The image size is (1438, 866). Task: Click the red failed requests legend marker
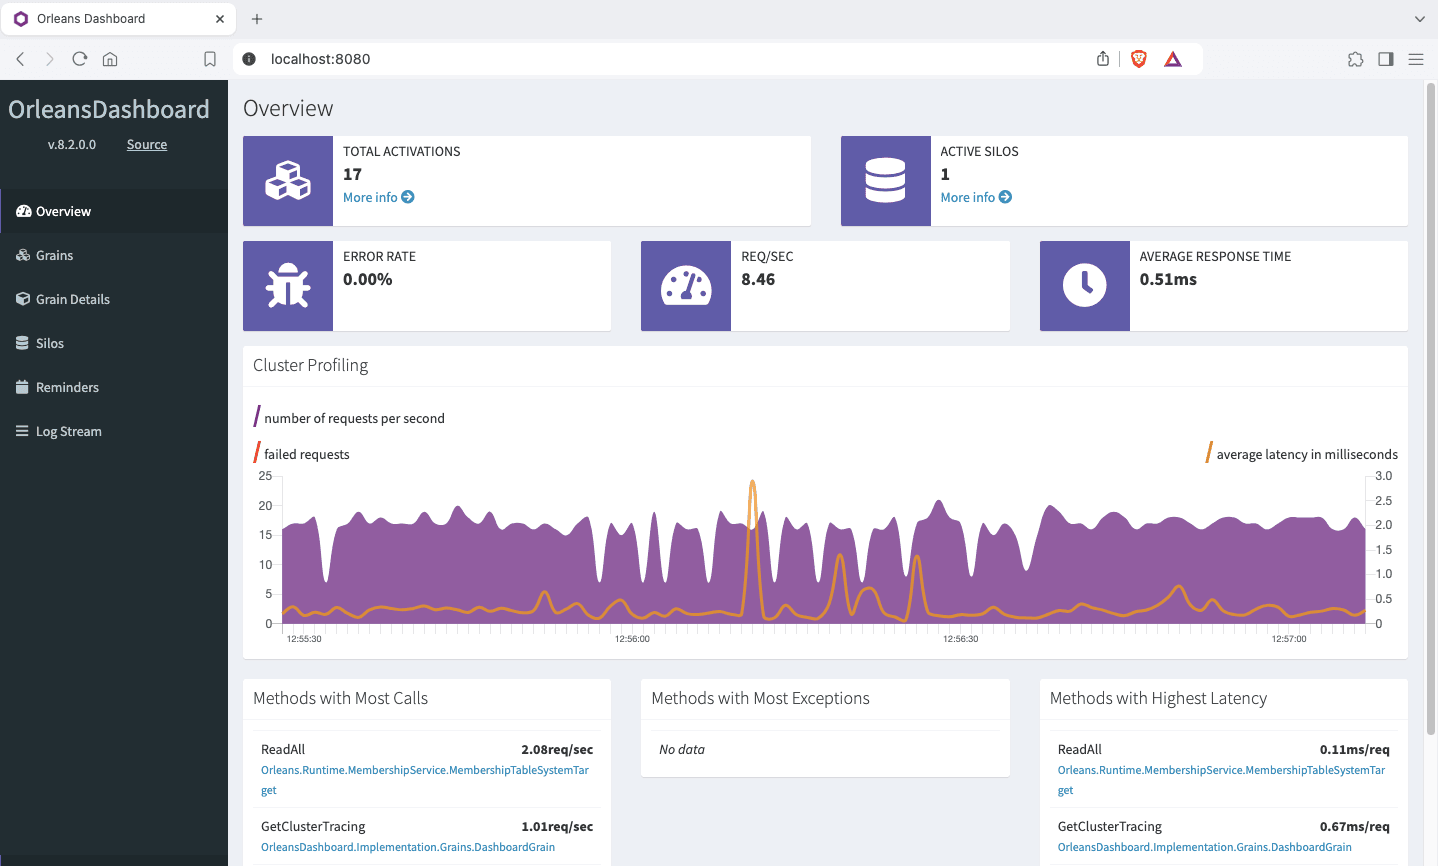[x=257, y=453]
